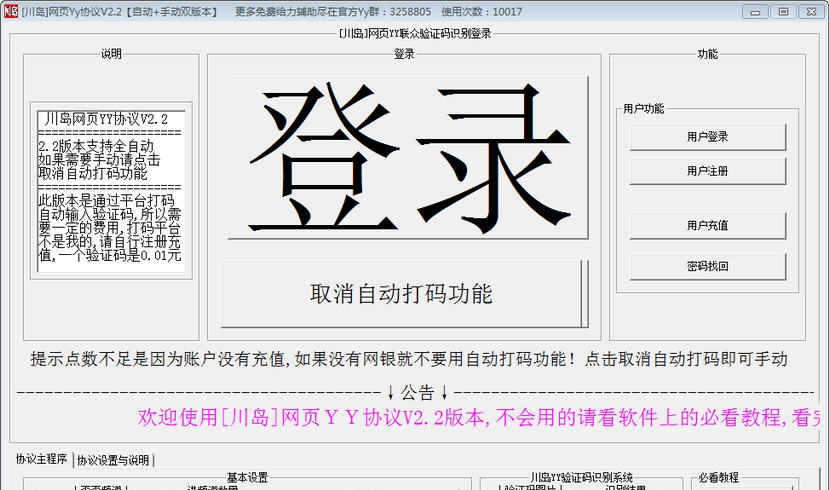Click 取消自动打码功能 button
829x490 pixels.
[404, 294]
